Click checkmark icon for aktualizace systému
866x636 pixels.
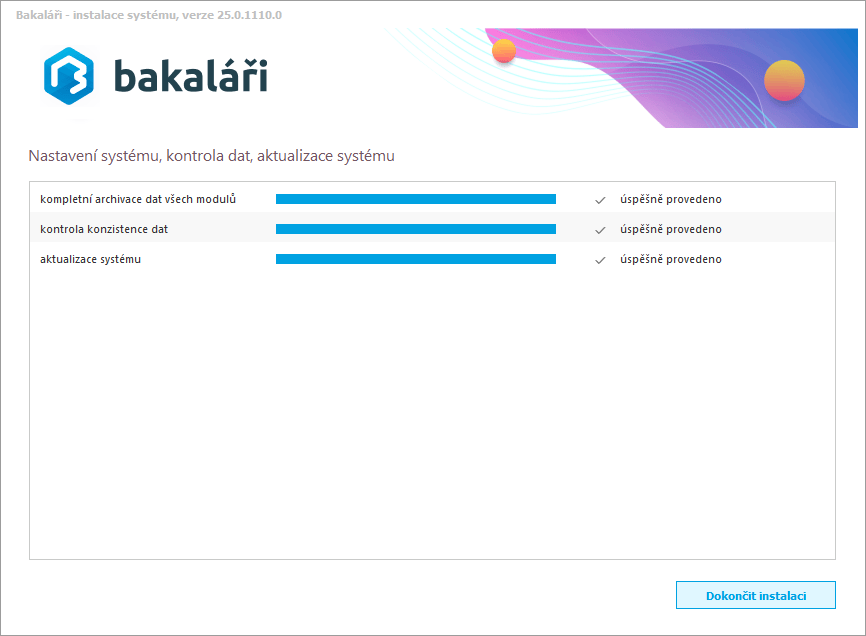[600, 260]
